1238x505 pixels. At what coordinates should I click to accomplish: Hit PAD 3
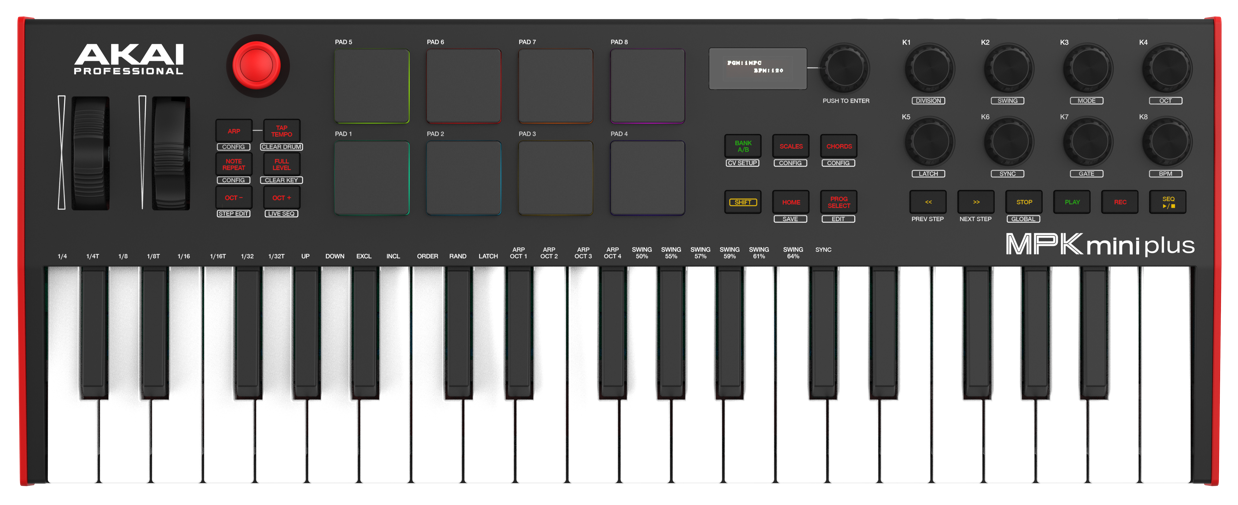[x=556, y=178]
